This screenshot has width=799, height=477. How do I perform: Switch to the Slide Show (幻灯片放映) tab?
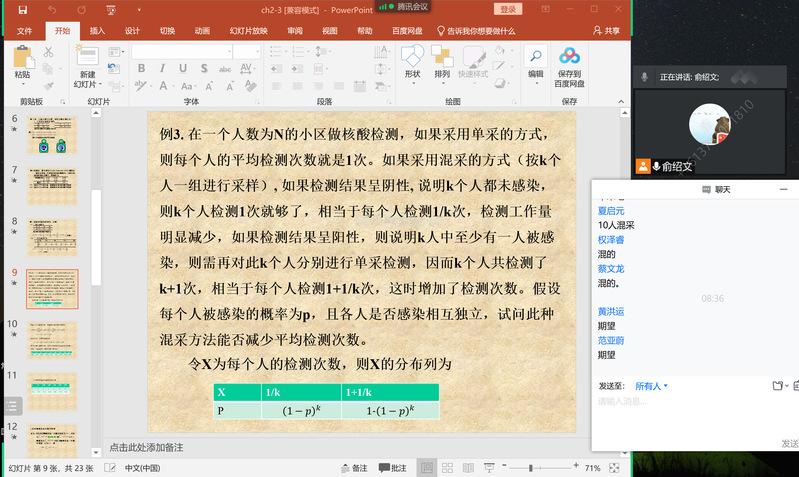pyautogui.click(x=249, y=31)
